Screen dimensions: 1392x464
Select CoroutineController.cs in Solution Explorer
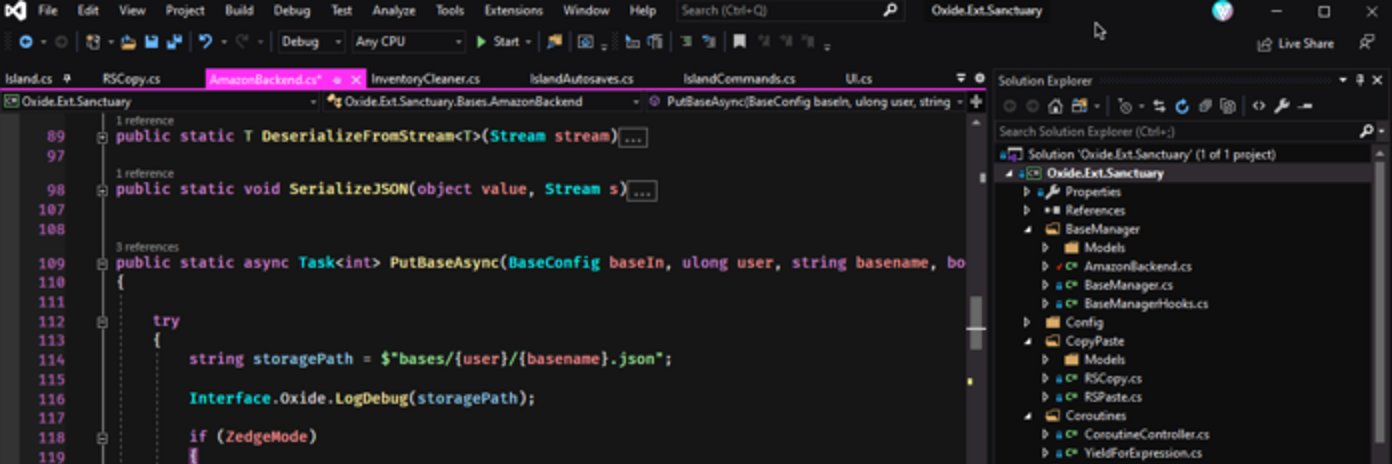tap(1146, 434)
